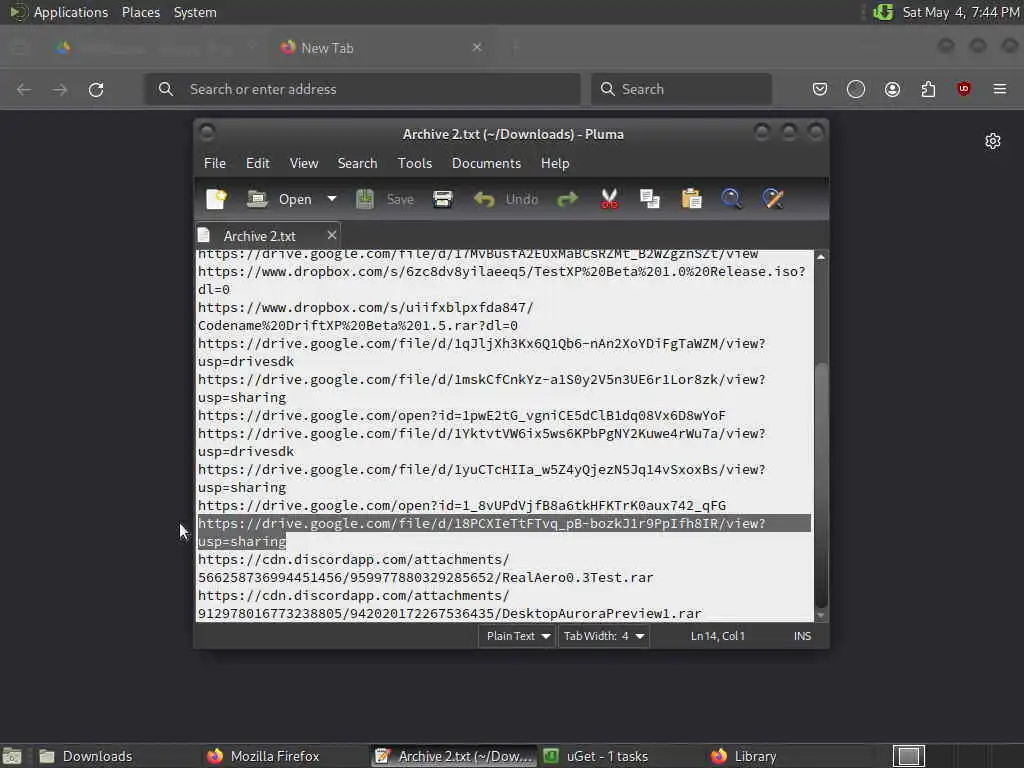Paste from clipboard using the paste icon
The image size is (1024, 768).
(691, 199)
